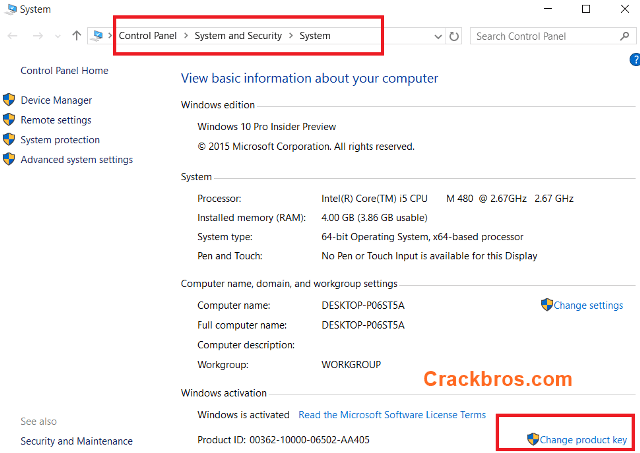Click Change settings link
This screenshot has height=453, width=640.
pyautogui.click(x=588, y=305)
